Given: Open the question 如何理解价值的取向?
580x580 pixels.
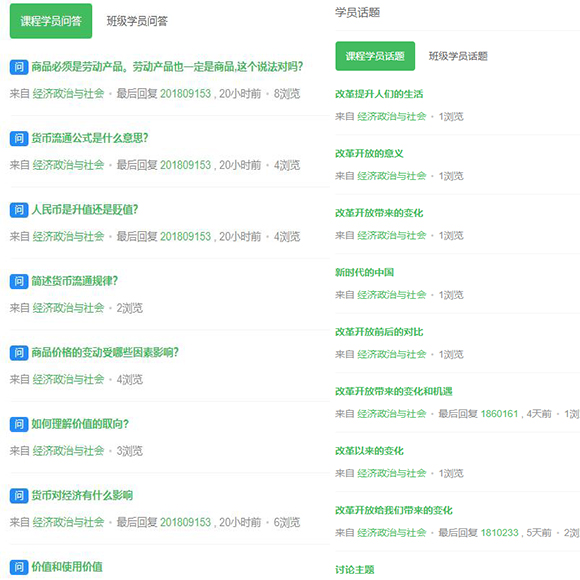Looking at the screenshot, I should tap(80, 424).
